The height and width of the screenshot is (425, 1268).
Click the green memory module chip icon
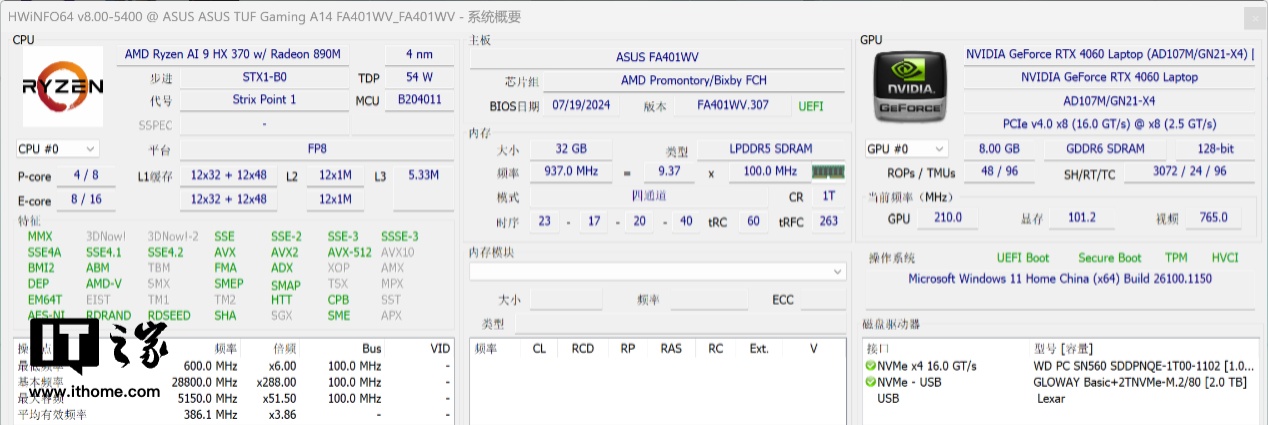828,172
